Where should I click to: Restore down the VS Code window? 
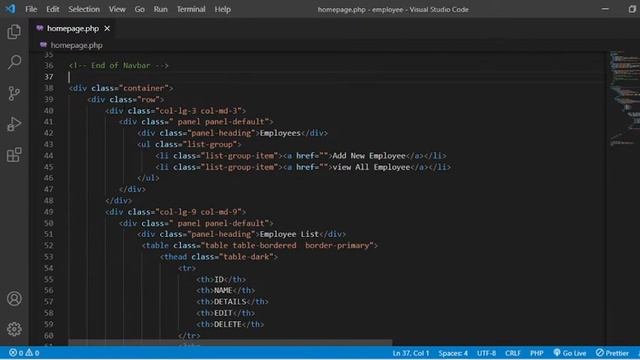(632, 9)
